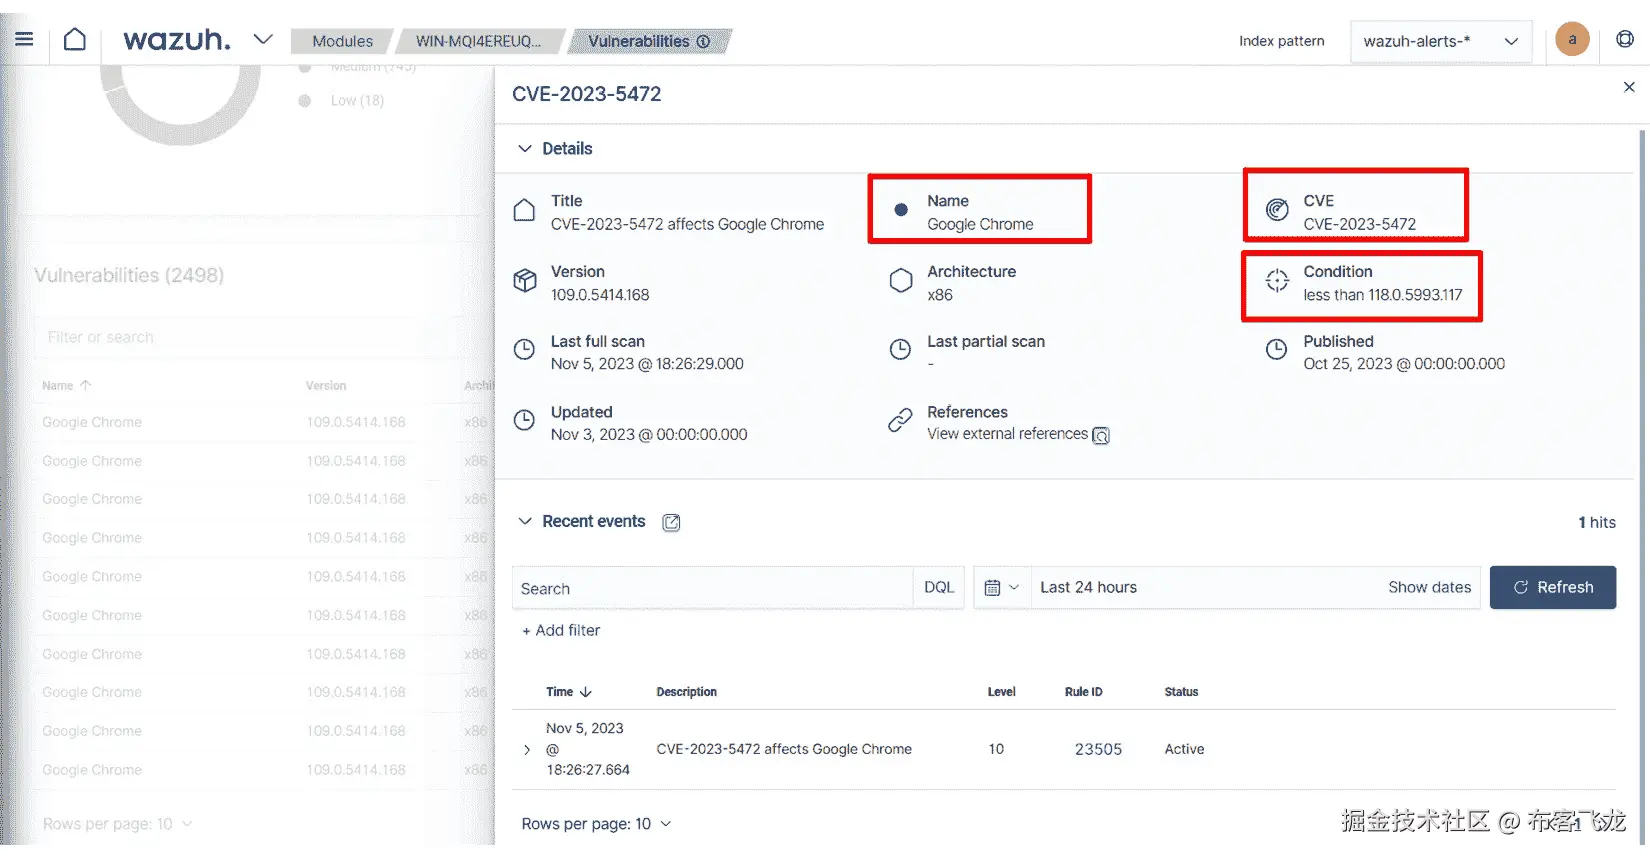1650x858 pixels.
Task: Click the Name dot icon
Action: tap(901, 210)
